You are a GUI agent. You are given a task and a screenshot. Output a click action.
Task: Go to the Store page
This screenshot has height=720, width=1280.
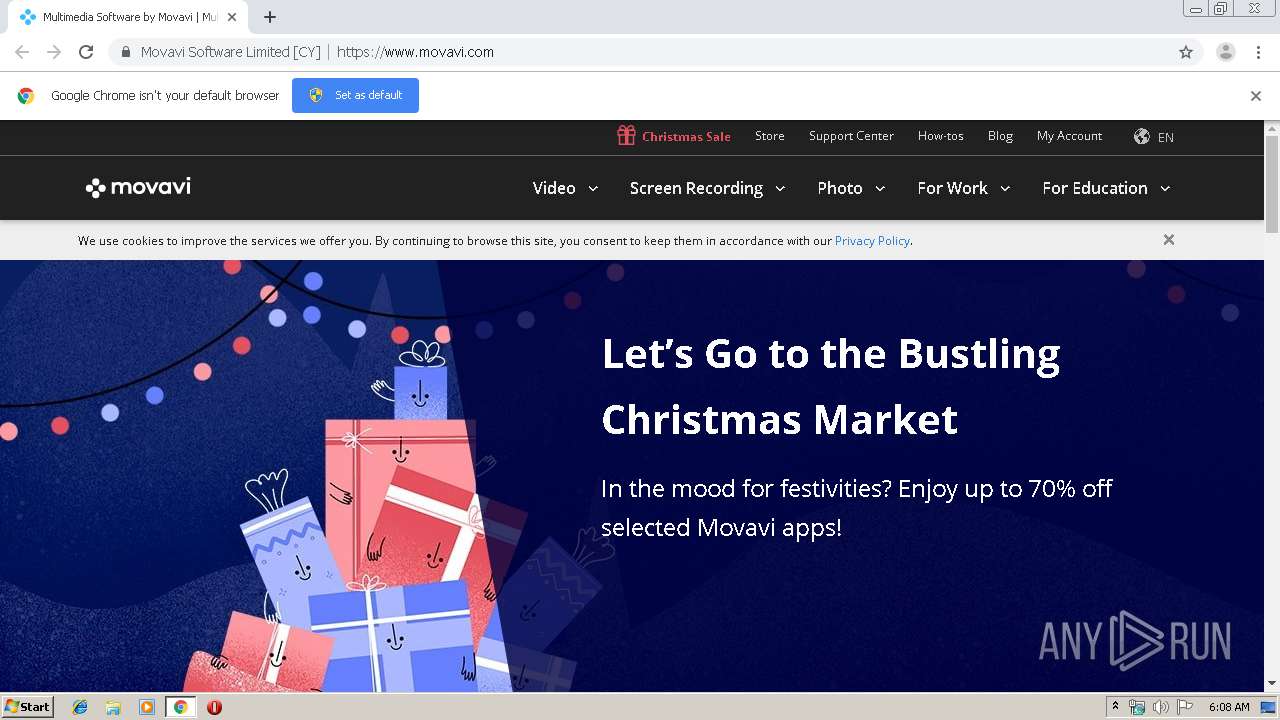pyautogui.click(x=769, y=136)
